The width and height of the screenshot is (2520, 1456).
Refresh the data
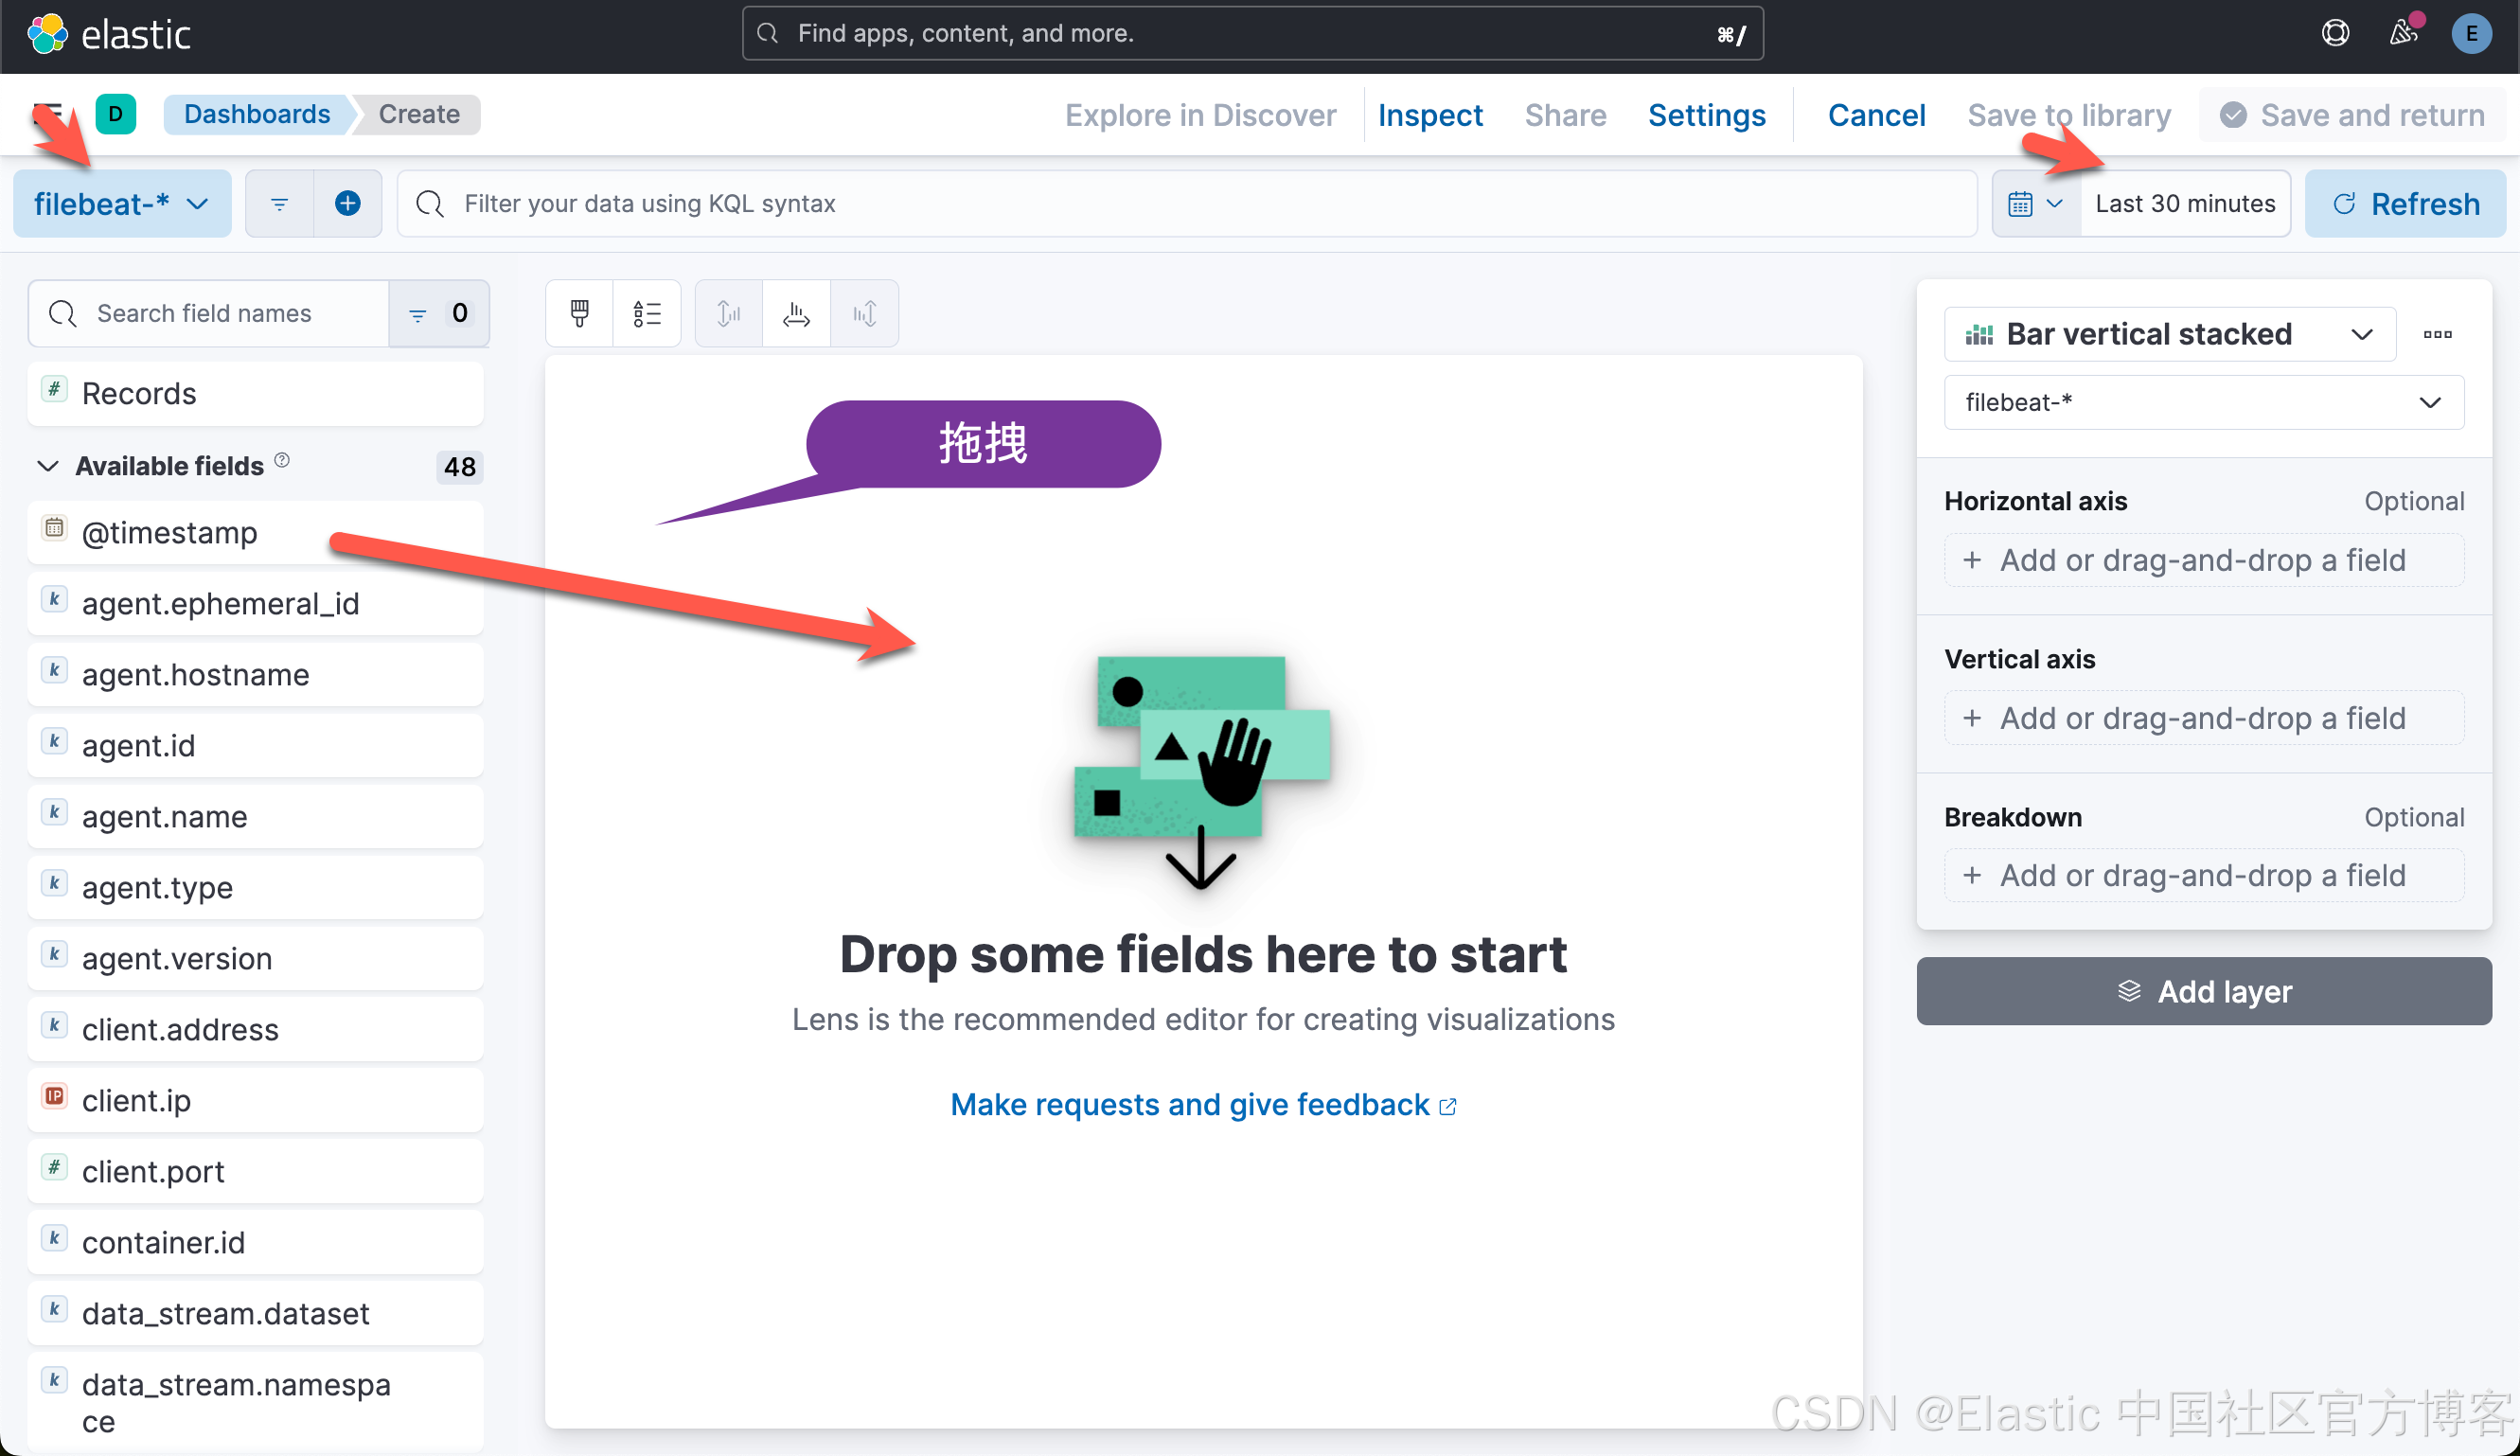[2405, 203]
